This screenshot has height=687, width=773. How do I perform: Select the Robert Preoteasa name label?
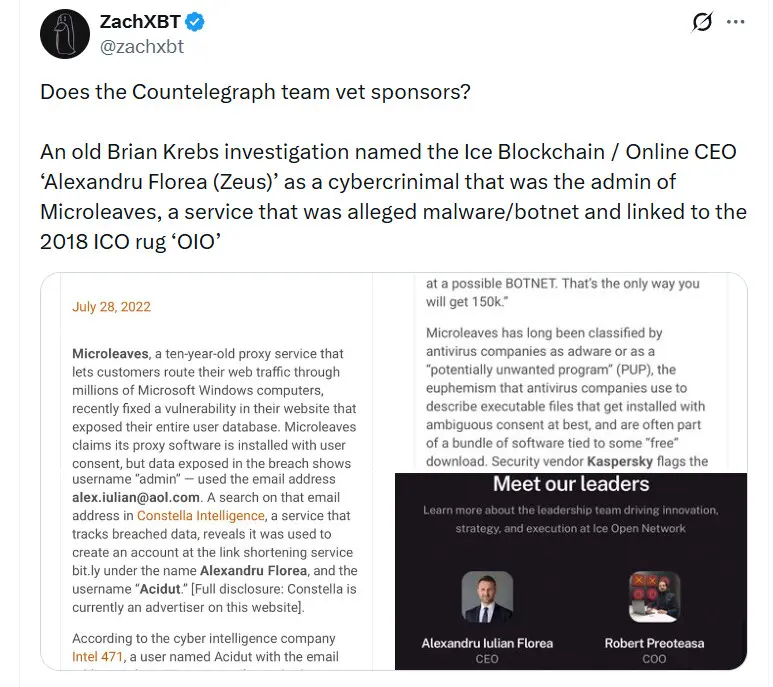pos(652,643)
